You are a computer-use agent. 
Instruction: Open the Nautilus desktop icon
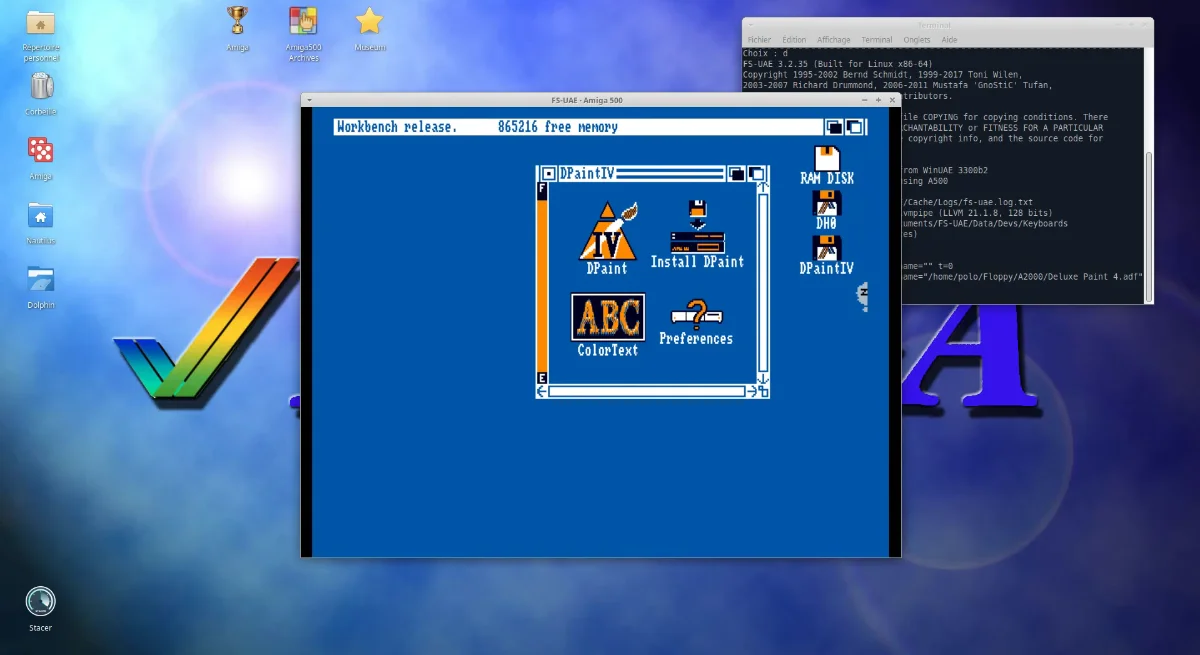pyautogui.click(x=41, y=223)
